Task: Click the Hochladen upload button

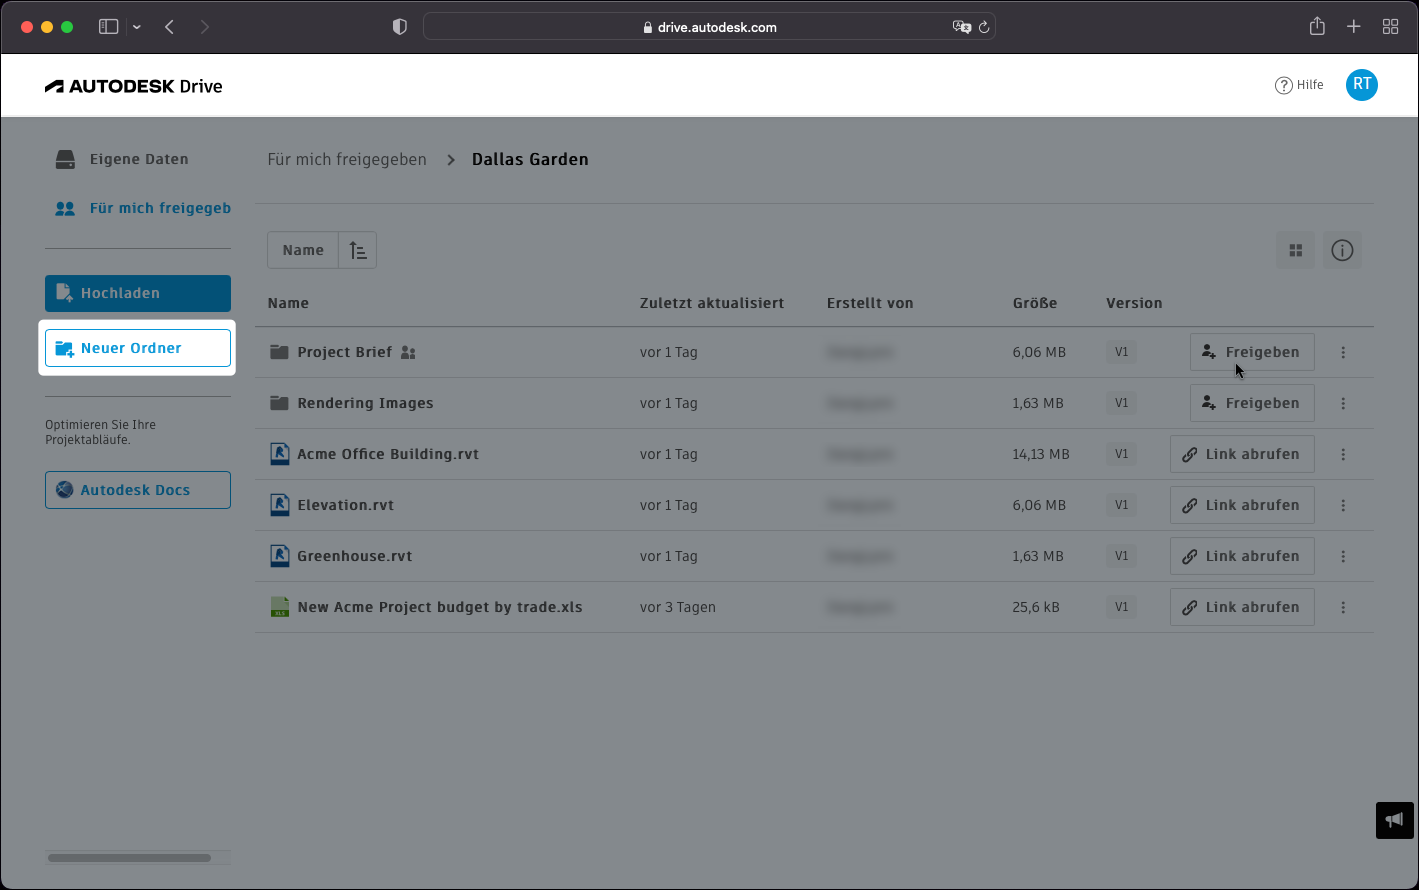Action: (x=138, y=293)
